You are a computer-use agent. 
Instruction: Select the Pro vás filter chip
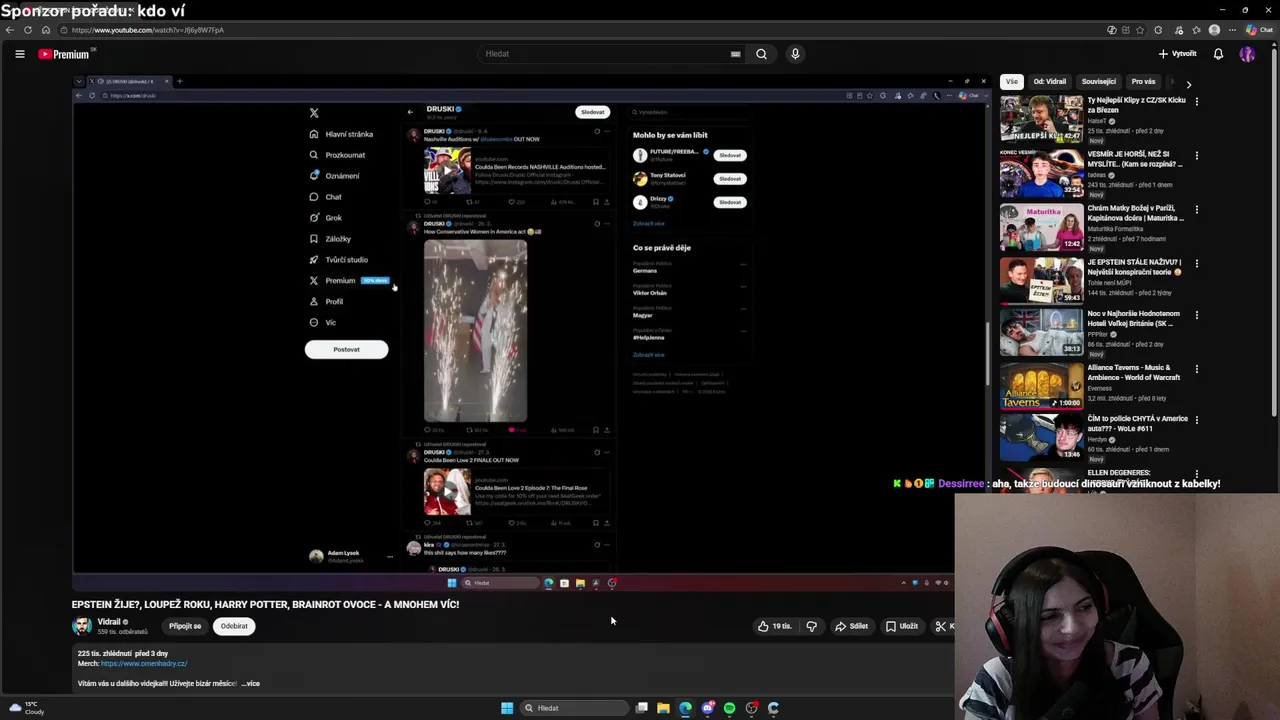(1143, 82)
